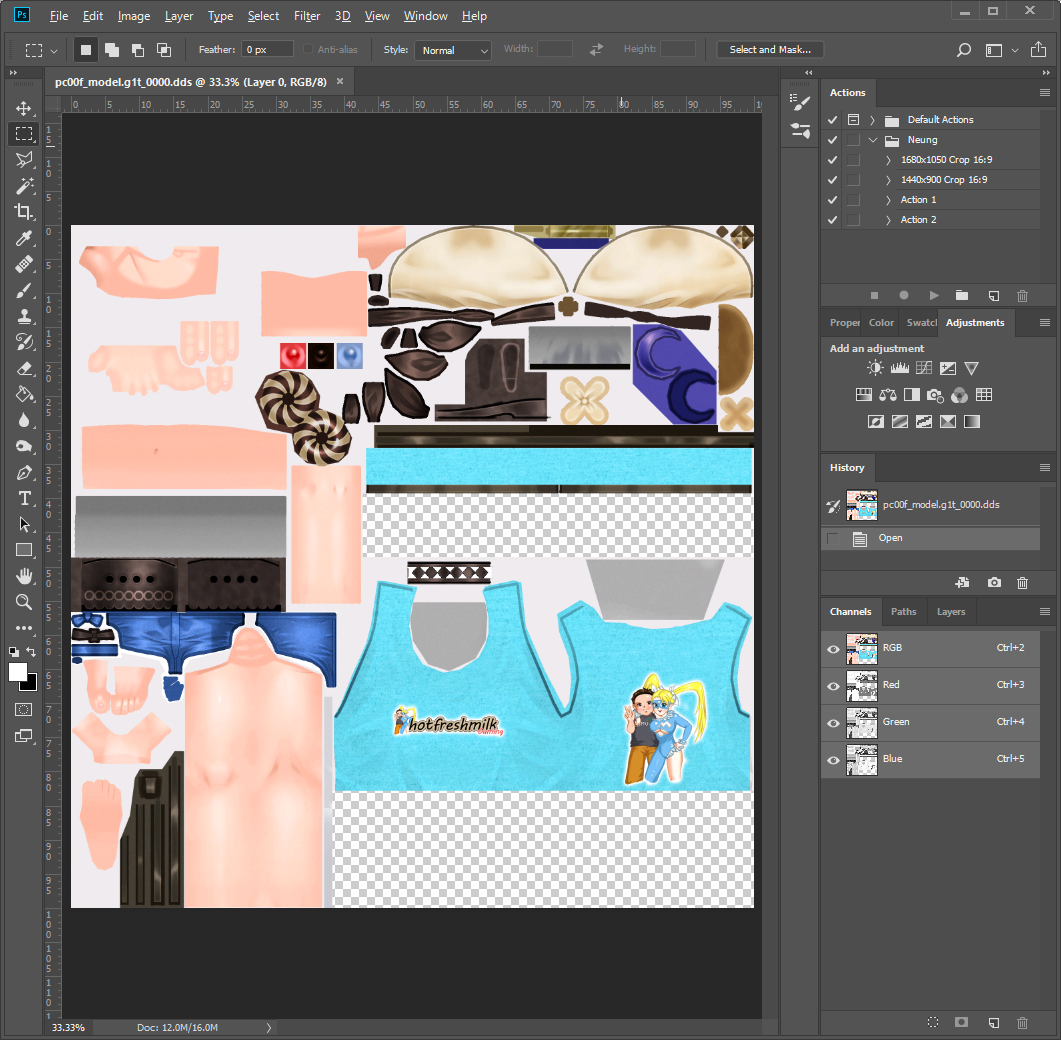Collapse the Neung action set
The height and width of the screenshot is (1040, 1061).
tap(873, 140)
